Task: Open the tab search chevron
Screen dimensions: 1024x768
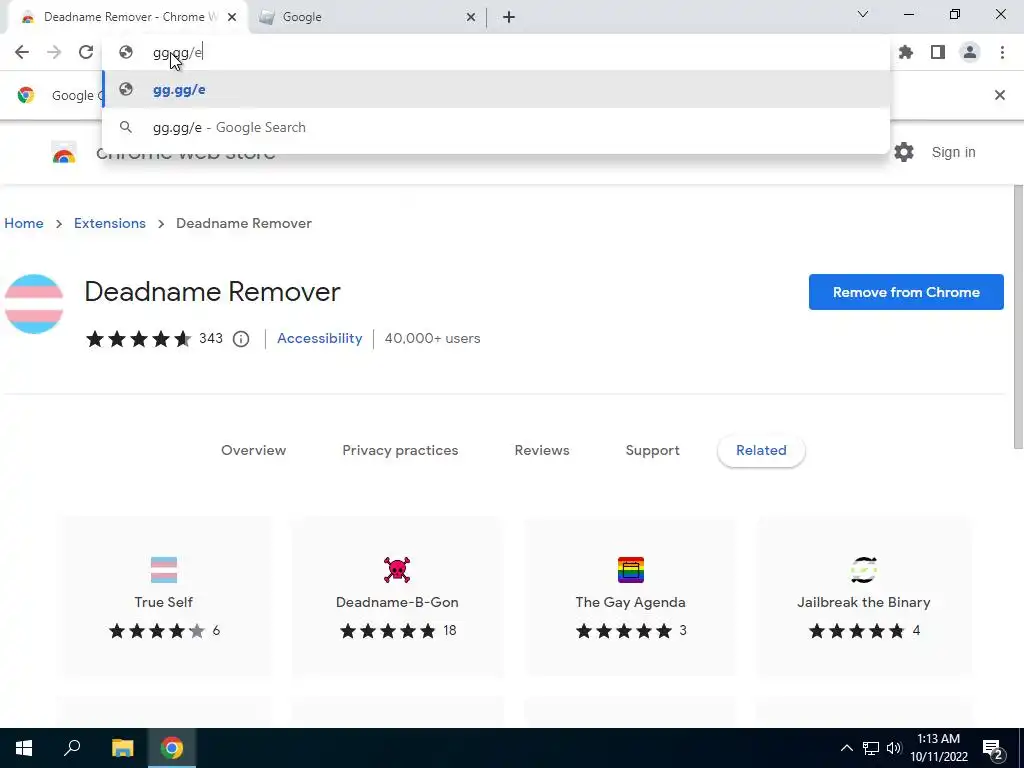Action: (x=863, y=14)
